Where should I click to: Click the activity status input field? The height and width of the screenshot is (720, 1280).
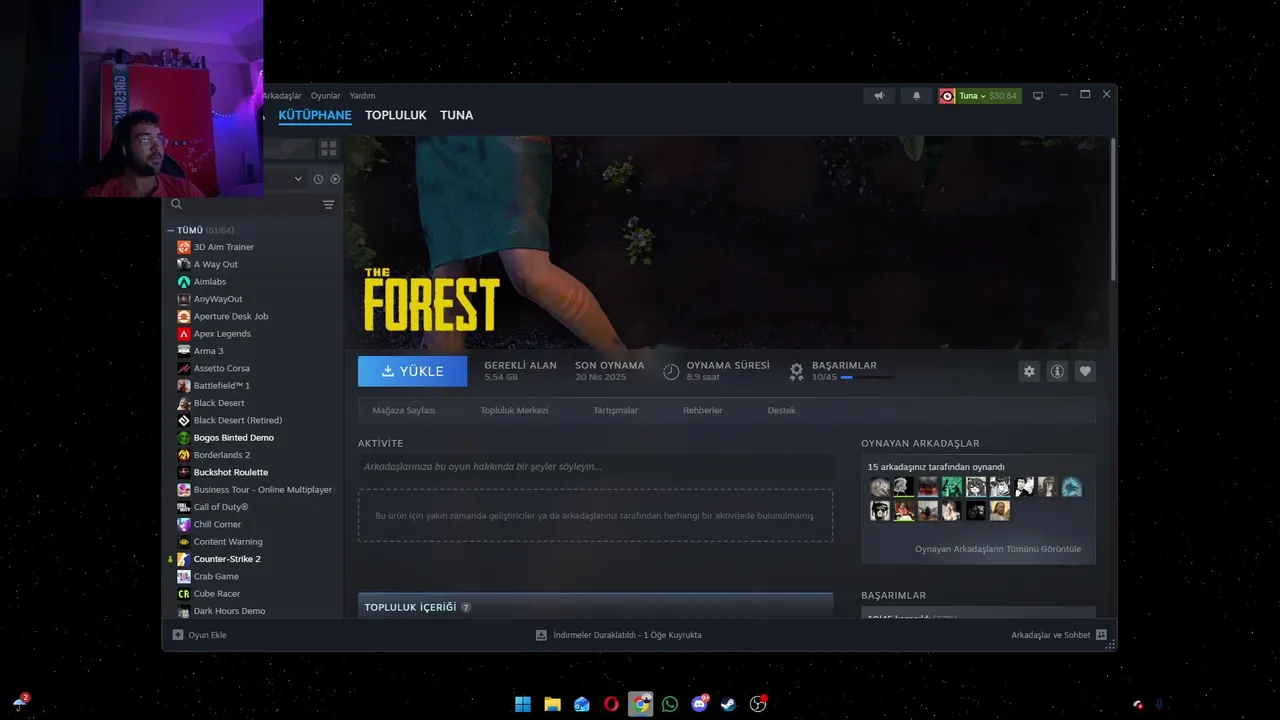click(595, 467)
